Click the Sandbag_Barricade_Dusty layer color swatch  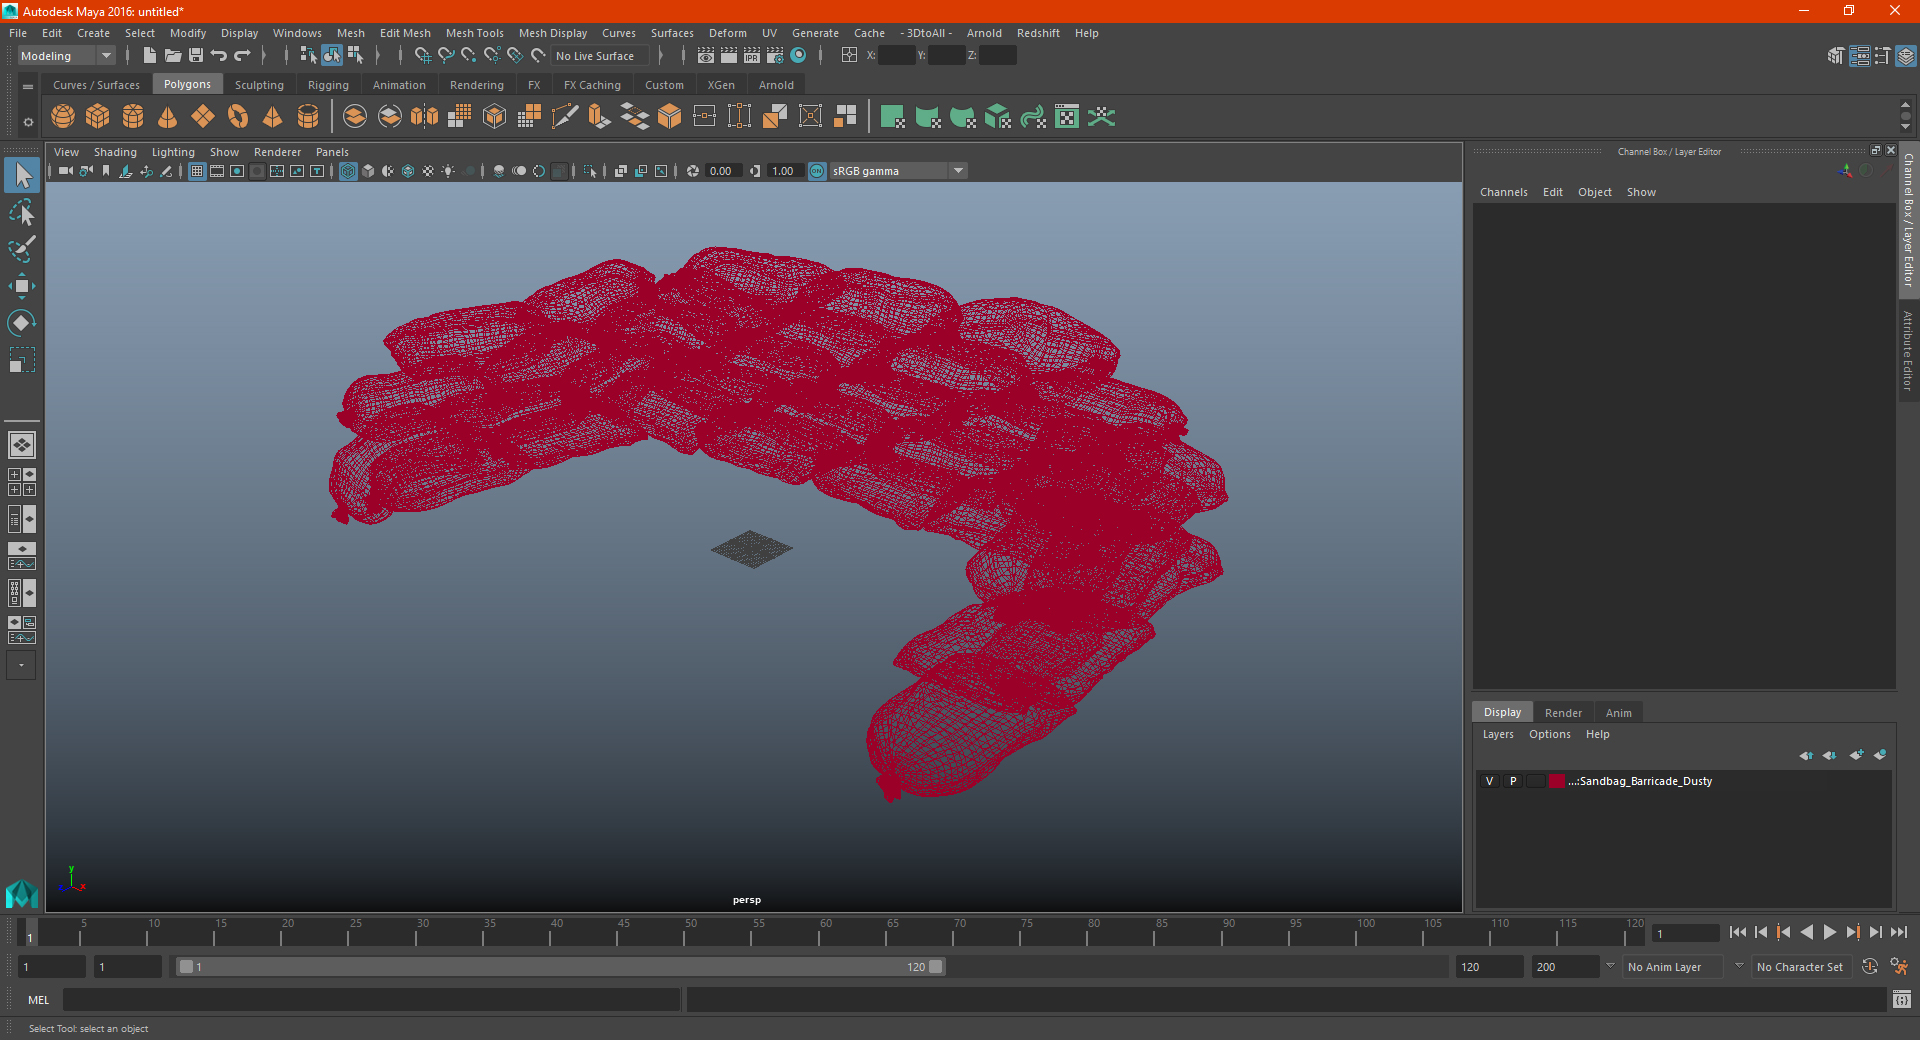pos(1557,781)
